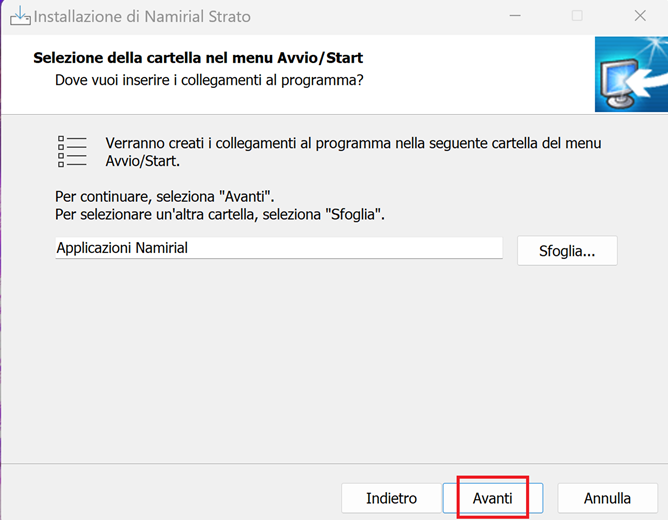Click the setup wizard computer image
This screenshot has width=668, height=520.
pyautogui.click(x=630, y=73)
